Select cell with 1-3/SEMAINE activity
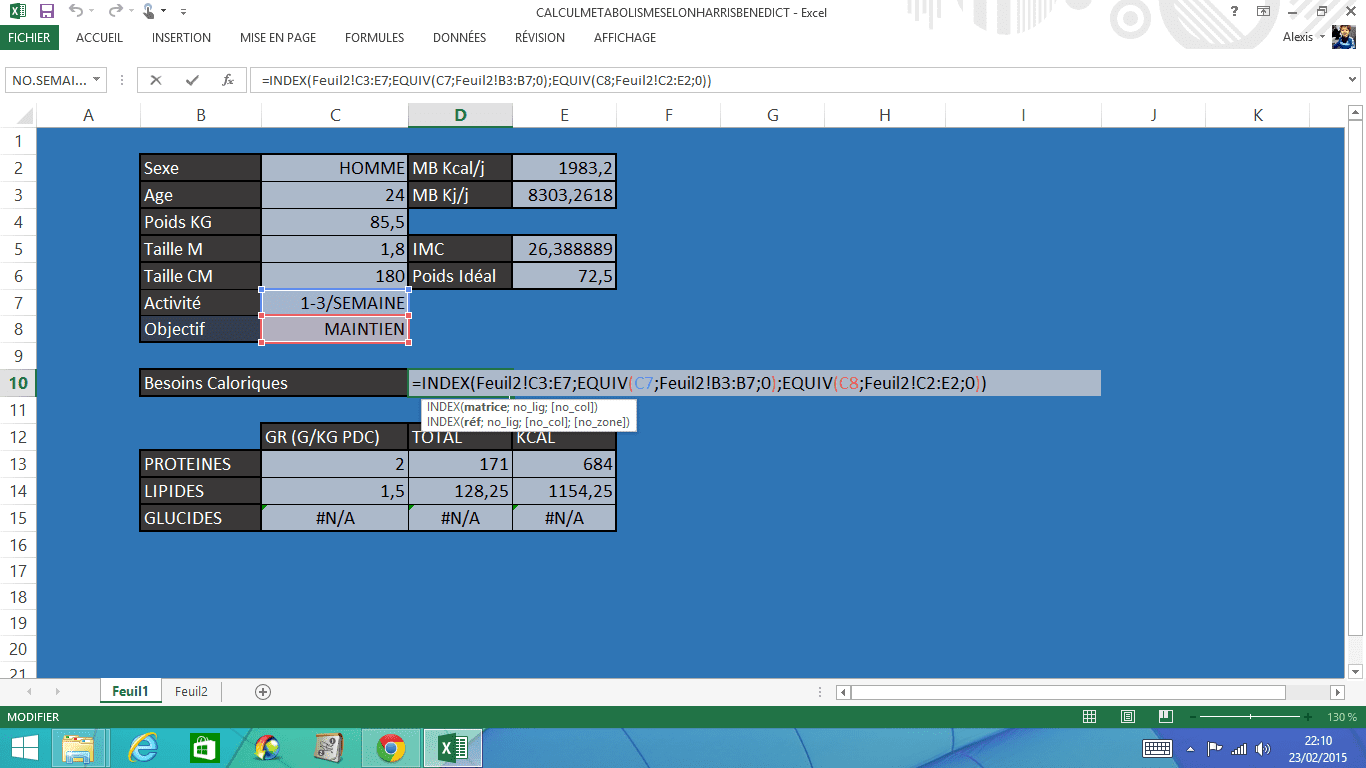This screenshot has height=768, width=1366. click(335, 302)
